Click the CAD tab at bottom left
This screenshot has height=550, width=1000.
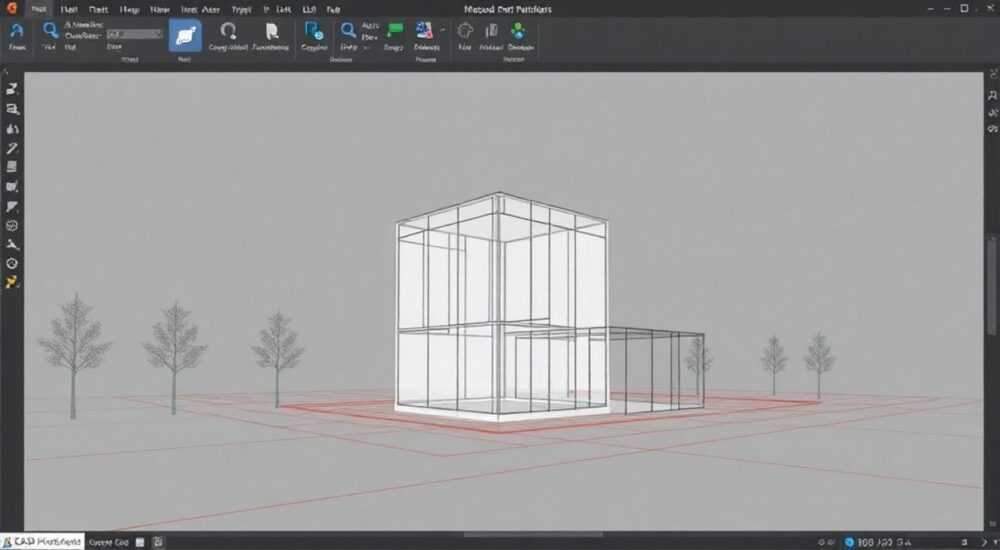click(42, 542)
